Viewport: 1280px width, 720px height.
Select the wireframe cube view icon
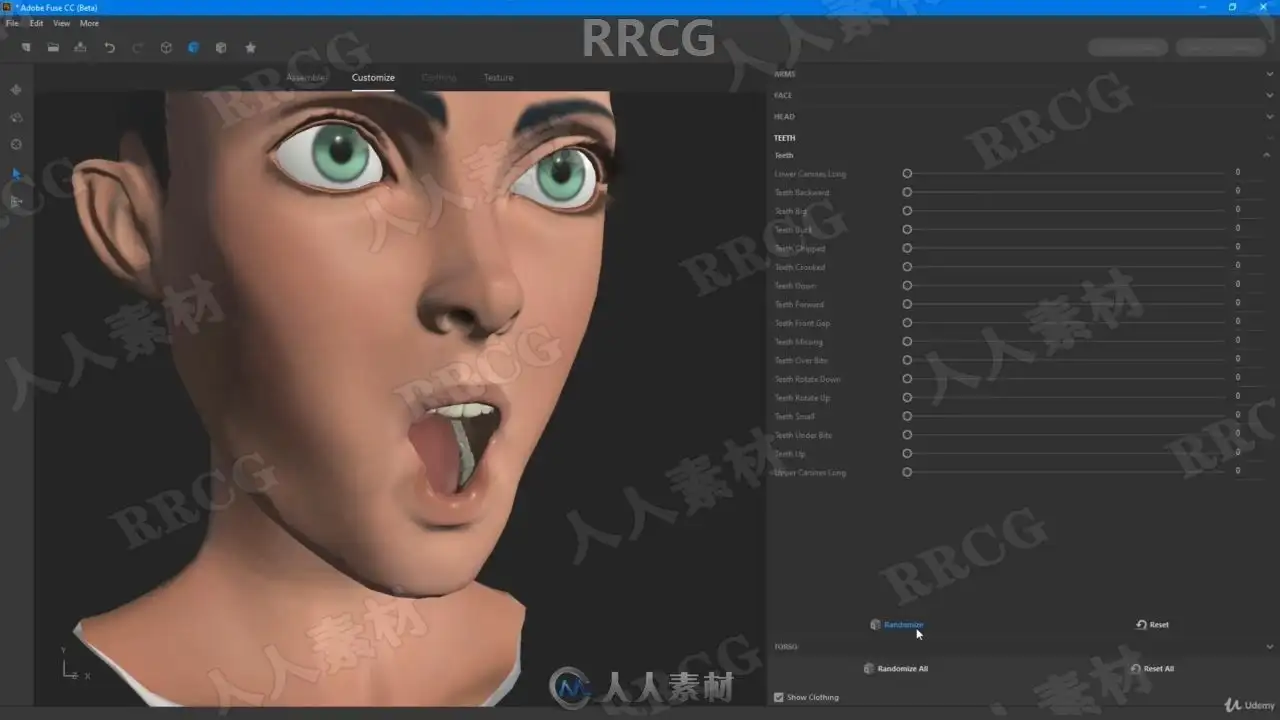click(x=166, y=47)
